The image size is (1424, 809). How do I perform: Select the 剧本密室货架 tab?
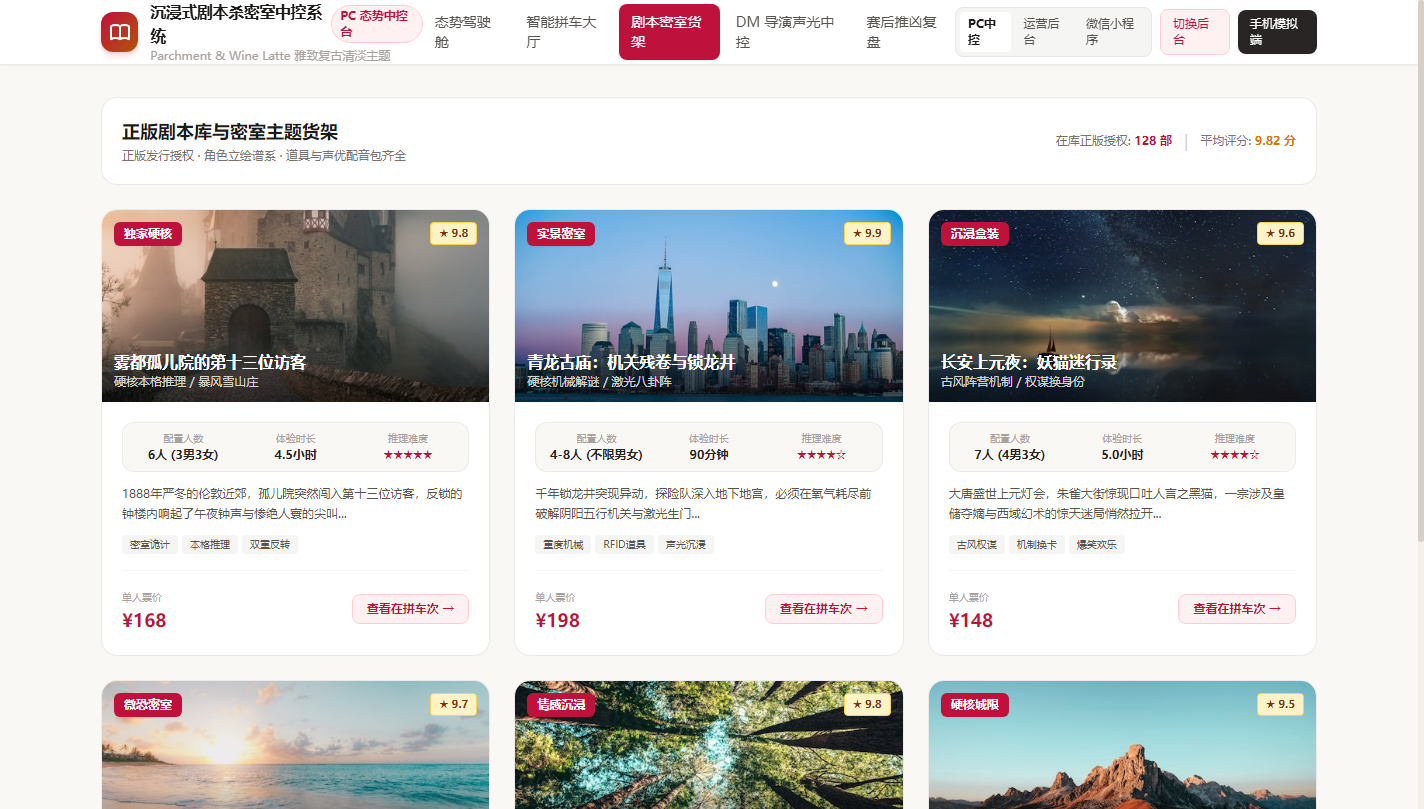[669, 32]
